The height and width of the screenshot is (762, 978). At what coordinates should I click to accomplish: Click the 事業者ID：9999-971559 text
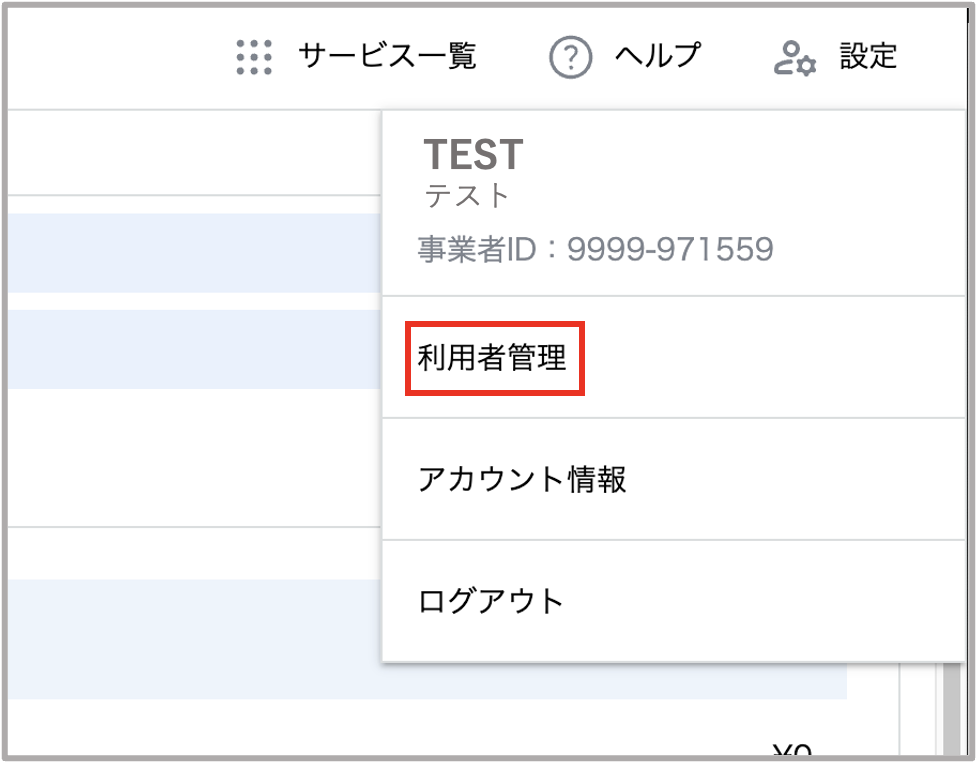(596, 249)
